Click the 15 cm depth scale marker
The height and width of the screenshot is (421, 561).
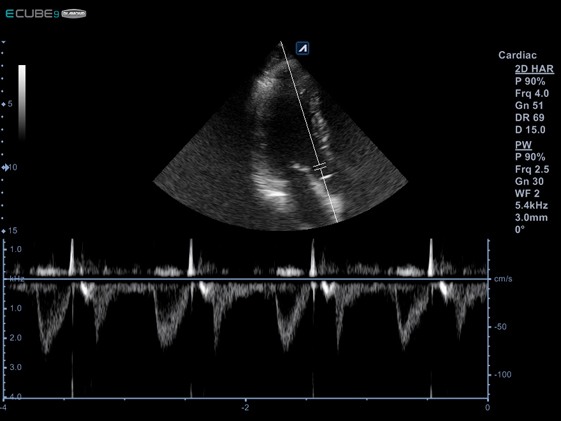[9, 231]
